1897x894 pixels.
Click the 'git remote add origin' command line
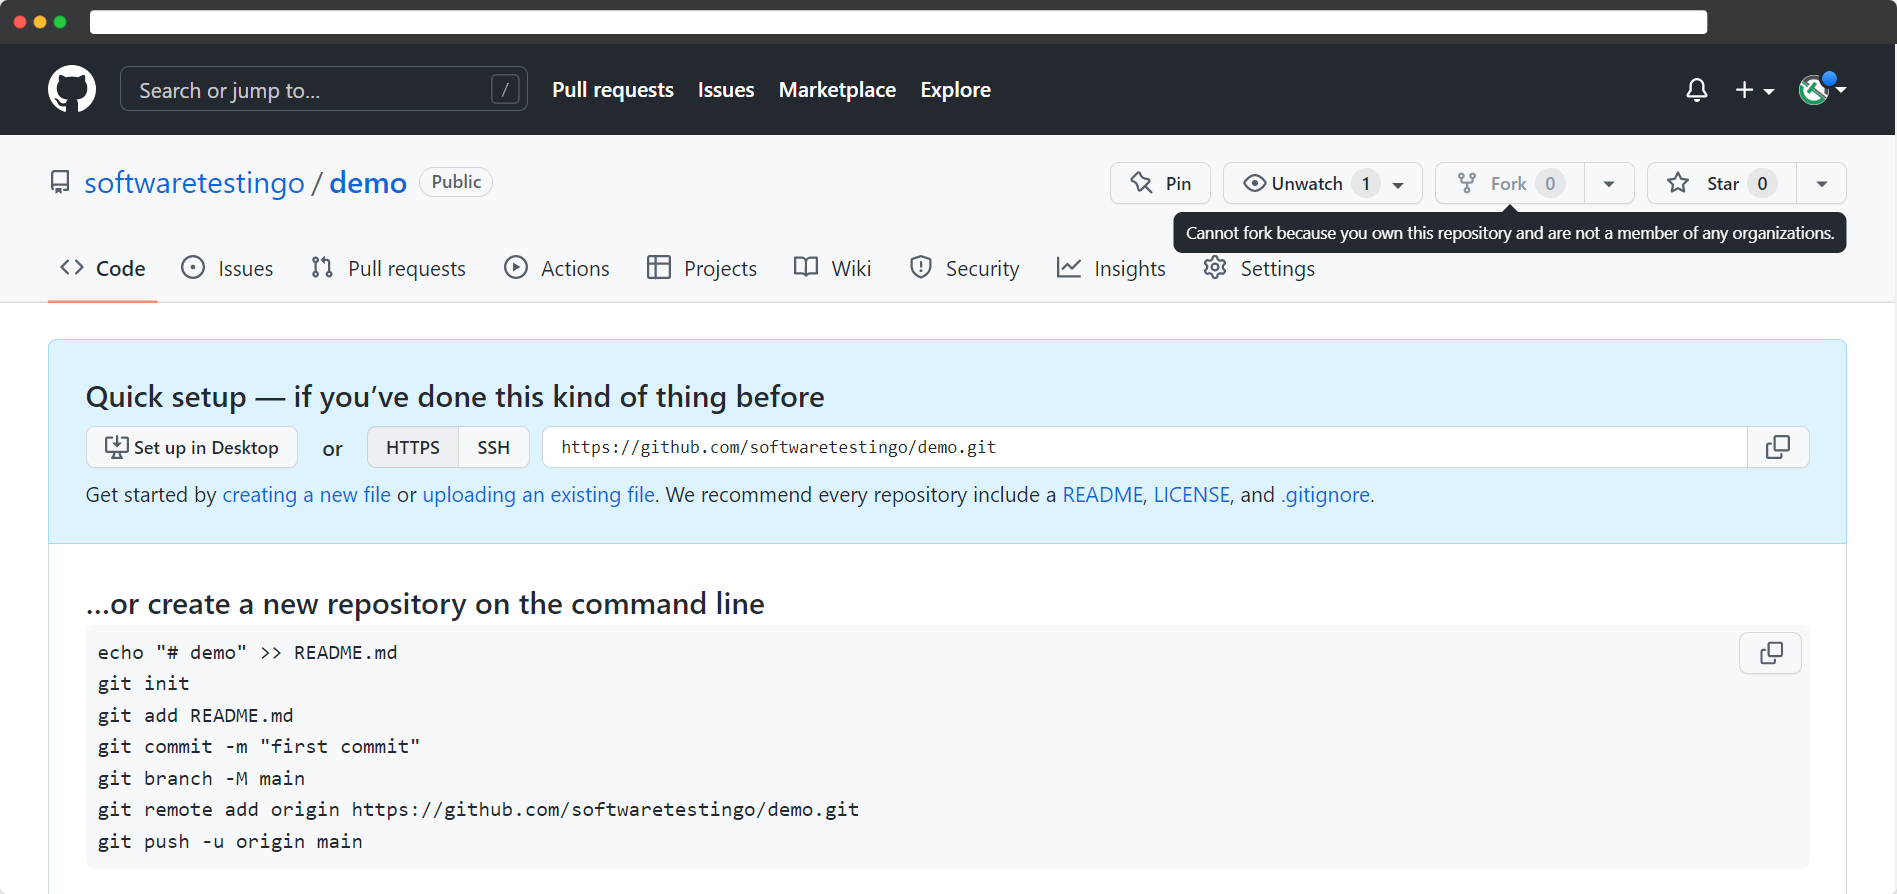478,810
